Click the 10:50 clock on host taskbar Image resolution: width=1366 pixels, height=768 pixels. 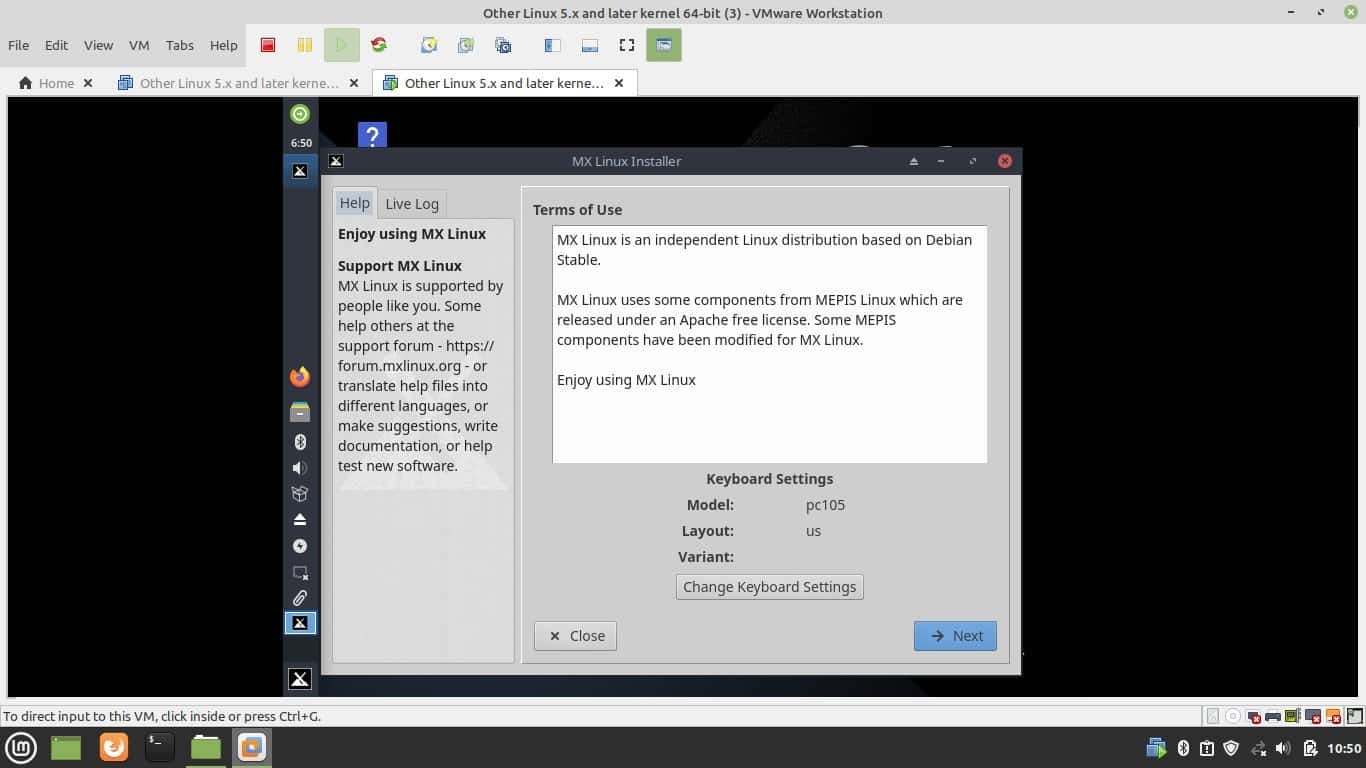pos(1344,748)
